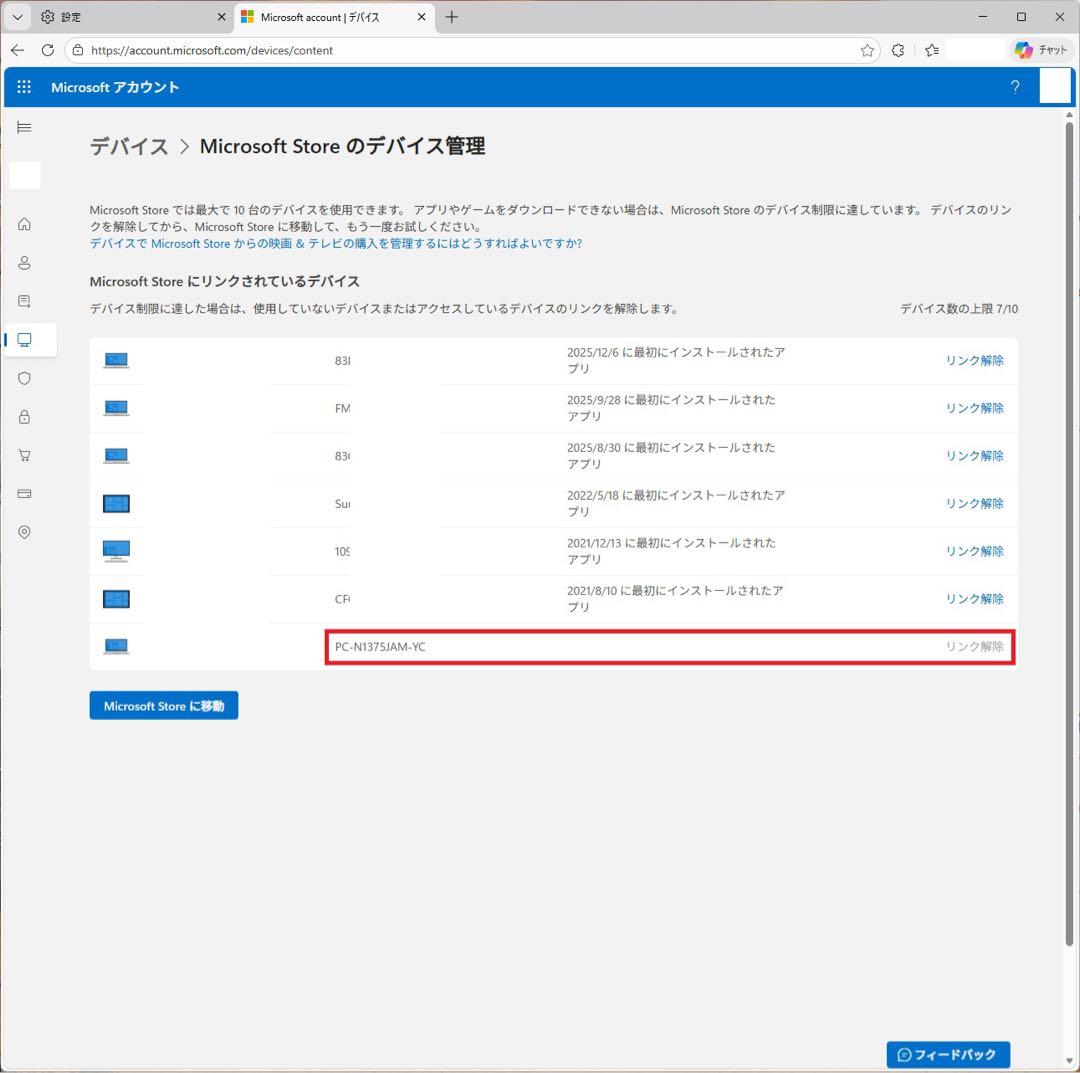Open payment options via the card icon
The height and width of the screenshot is (1073, 1080).
pos(24,493)
